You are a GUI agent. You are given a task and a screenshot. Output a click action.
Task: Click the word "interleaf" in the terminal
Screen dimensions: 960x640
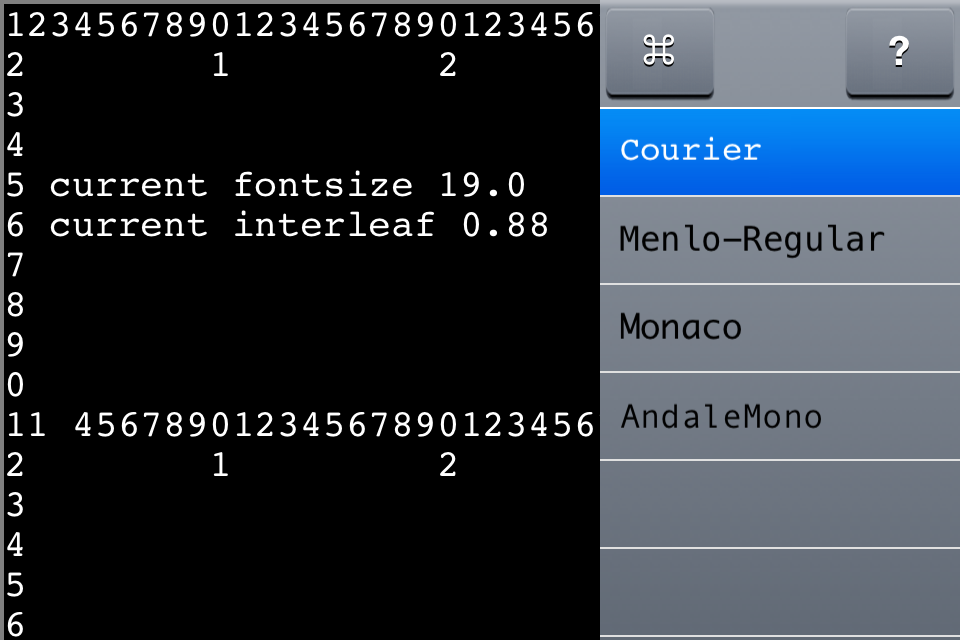click(334, 226)
